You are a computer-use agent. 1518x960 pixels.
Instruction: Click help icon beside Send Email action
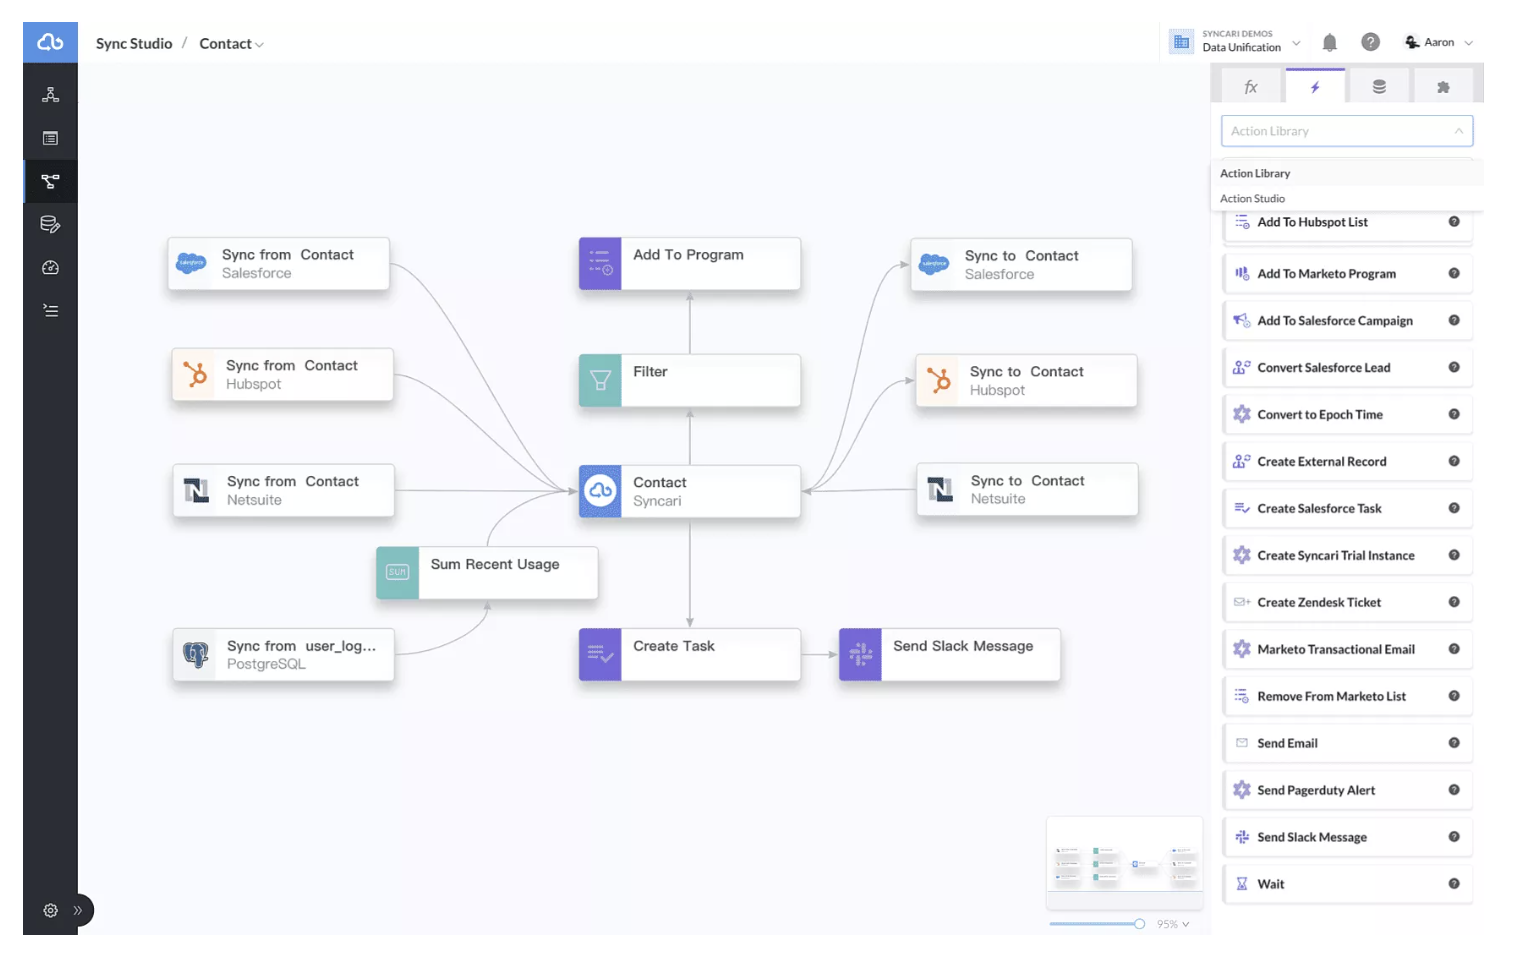1453,743
